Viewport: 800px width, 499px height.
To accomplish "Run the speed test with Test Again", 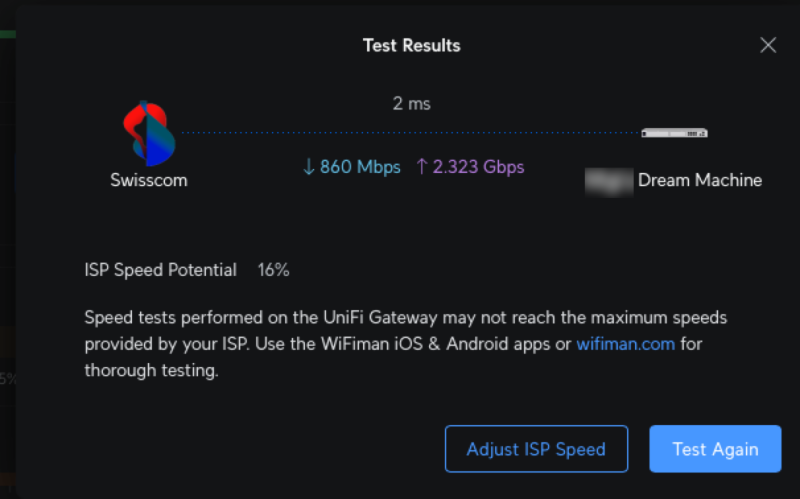I will [715, 449].
